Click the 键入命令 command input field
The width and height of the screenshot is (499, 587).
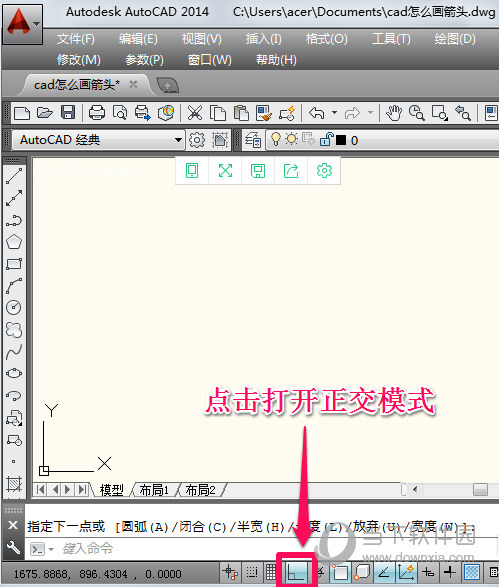pos(262,549)
